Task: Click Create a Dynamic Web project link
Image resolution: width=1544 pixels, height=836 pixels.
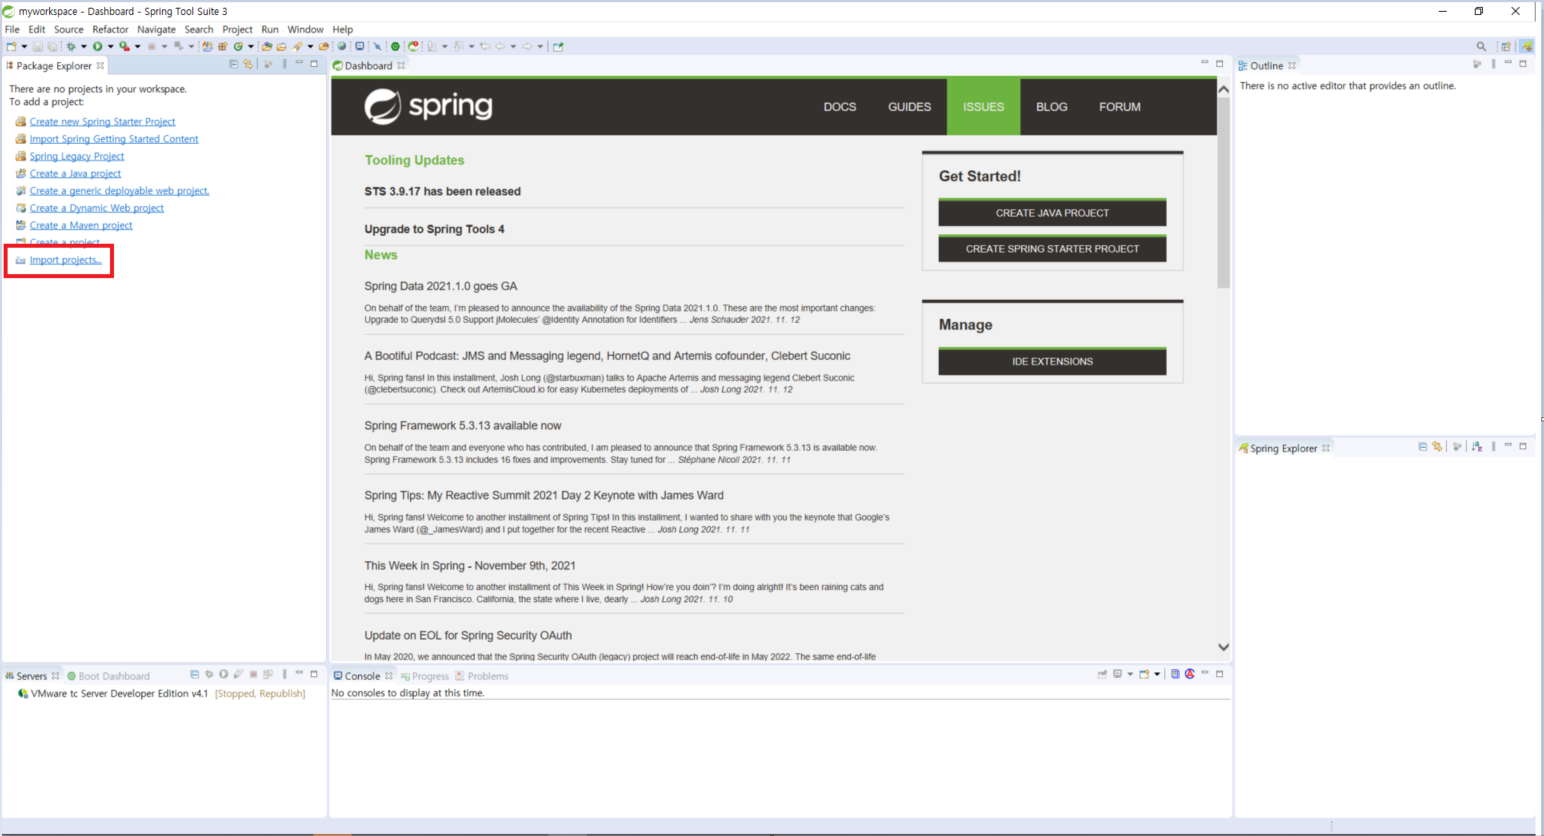Action: click(96, 208)
